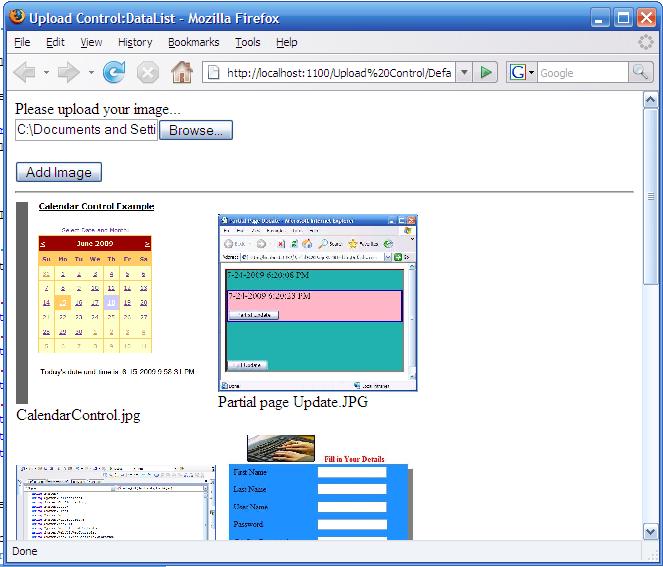Click the Google search box
Image resolution: width=663 pixels, height=567 pixels.
click(583, 73)
